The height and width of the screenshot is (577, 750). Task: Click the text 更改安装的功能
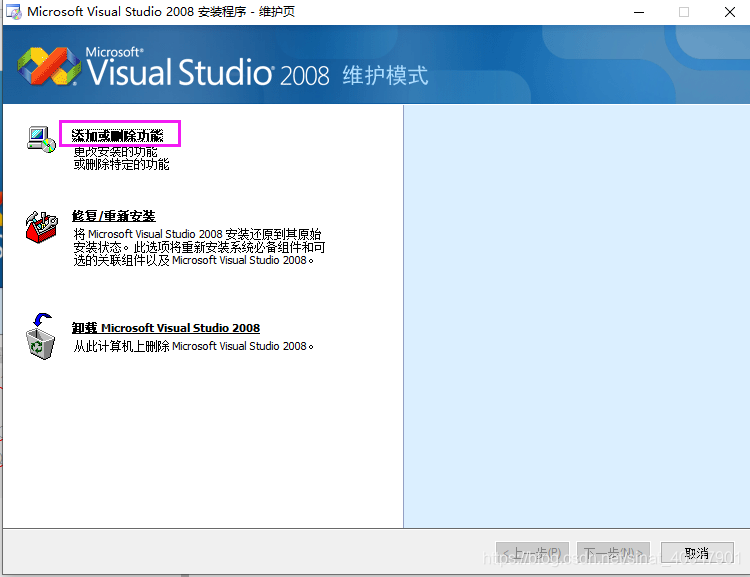pyautogui.click(x=116, y=152)
